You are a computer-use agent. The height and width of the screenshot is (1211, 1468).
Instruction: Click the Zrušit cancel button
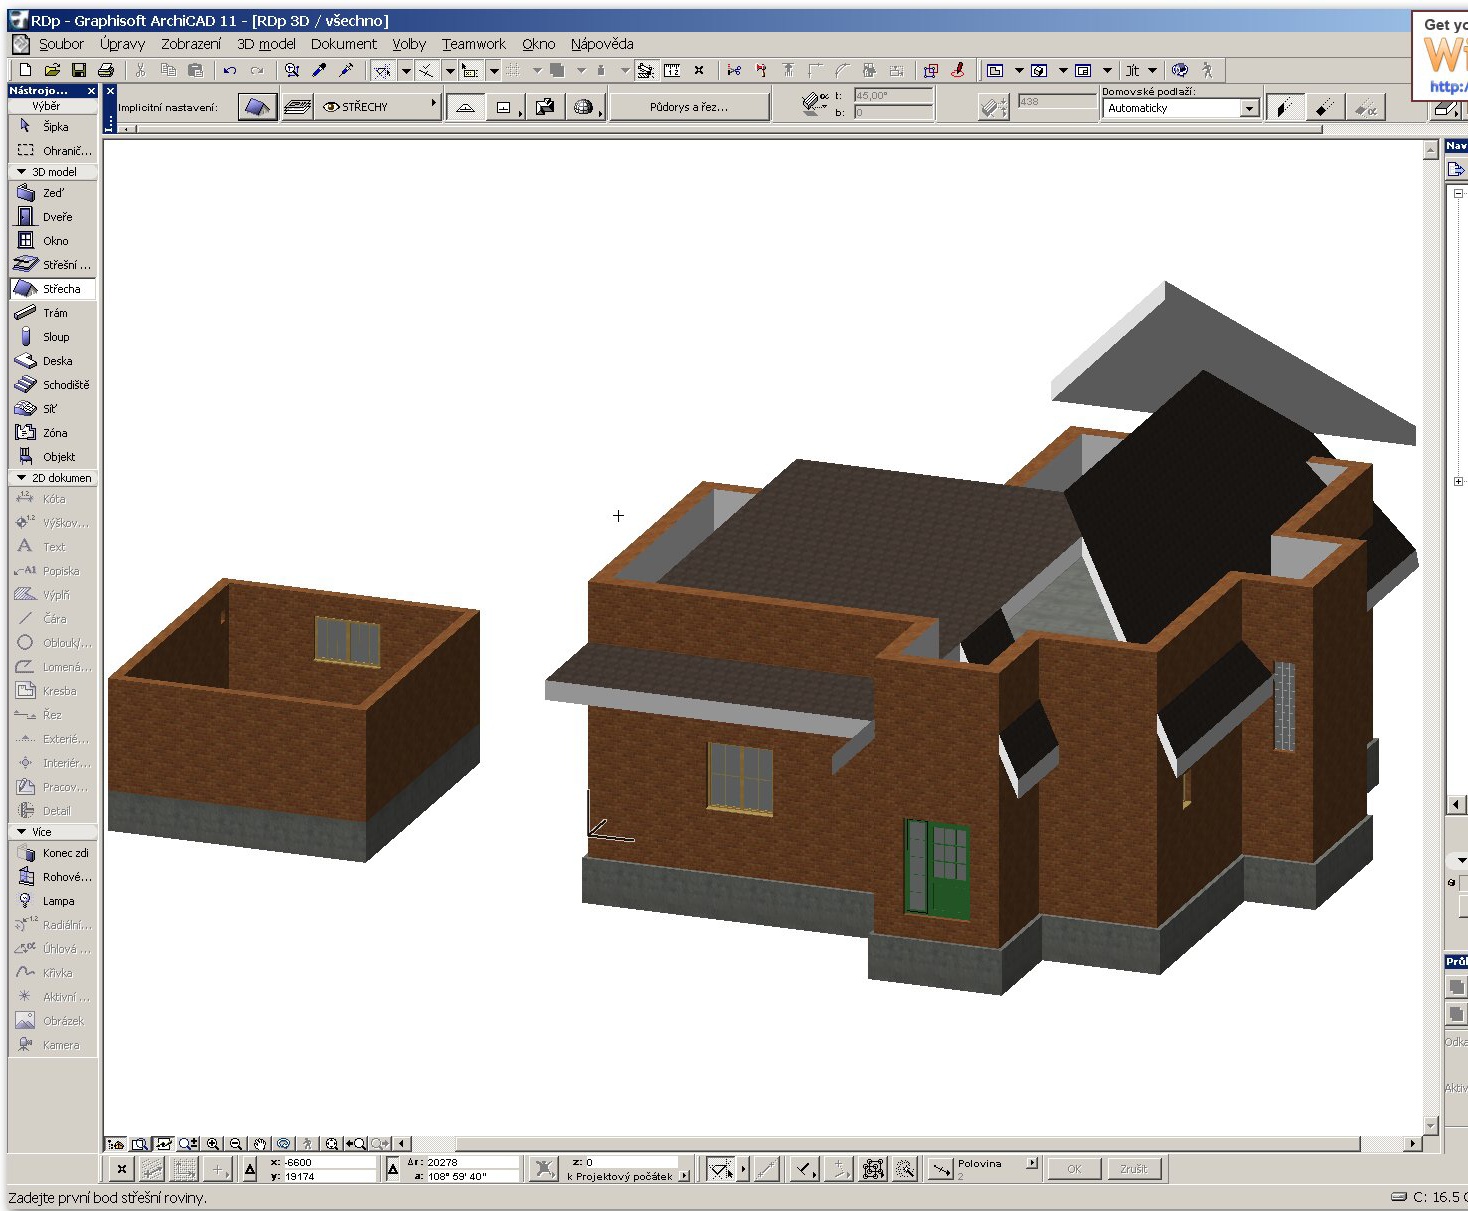coord(1134,1168)
